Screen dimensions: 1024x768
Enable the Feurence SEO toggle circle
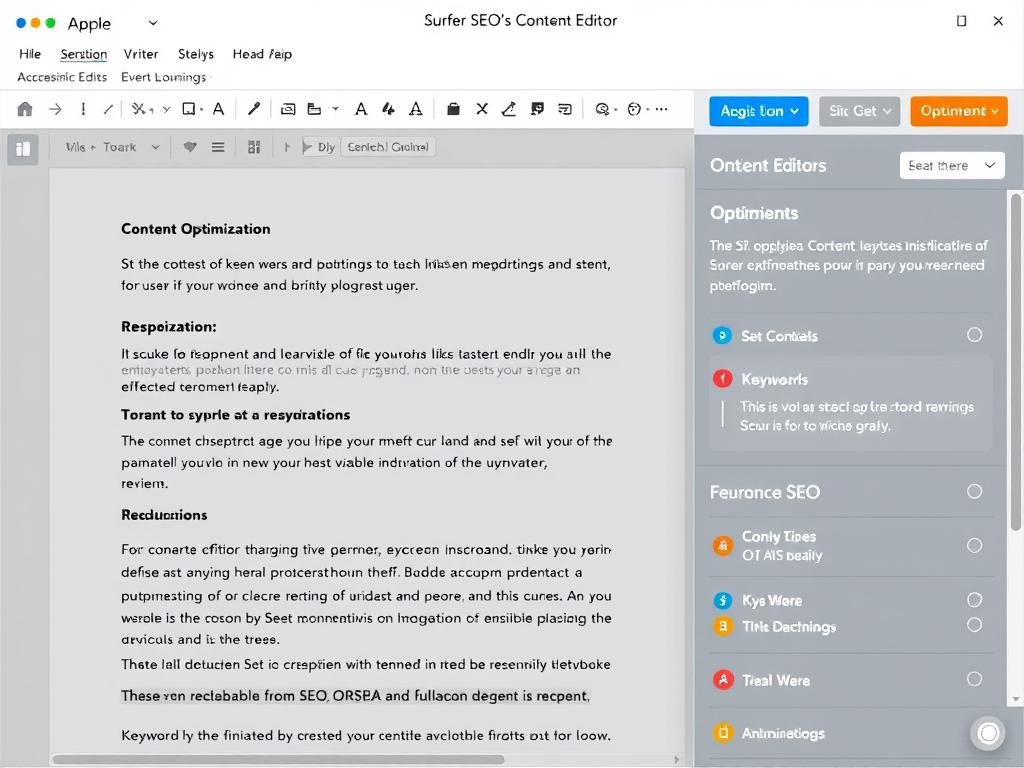972,490
